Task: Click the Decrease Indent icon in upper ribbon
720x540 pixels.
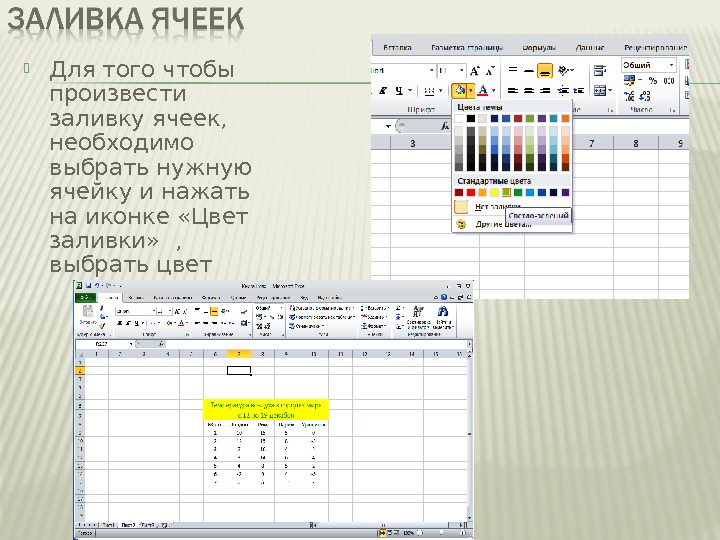Action: coord(563,90)
